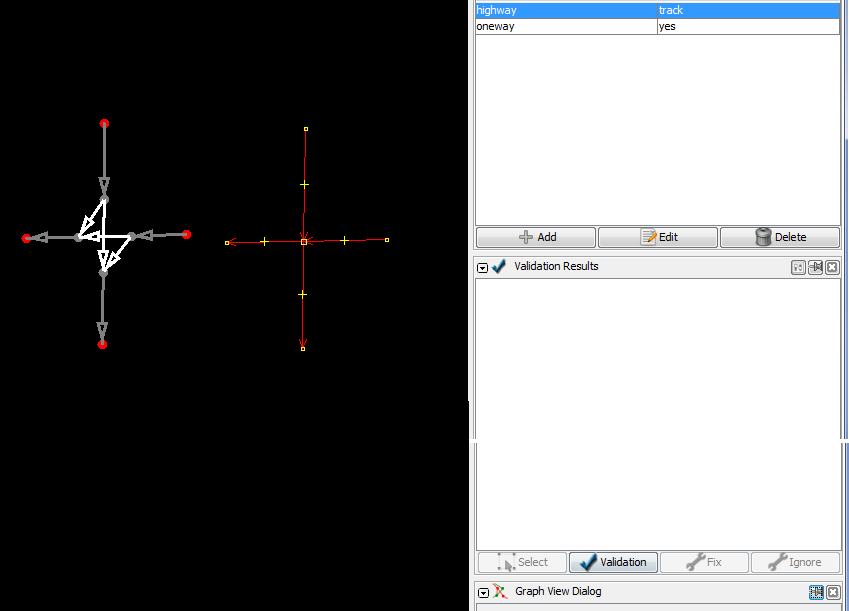Click the 'yes' value cell
This screenshot has width=849, height=611.
point(747,26)
